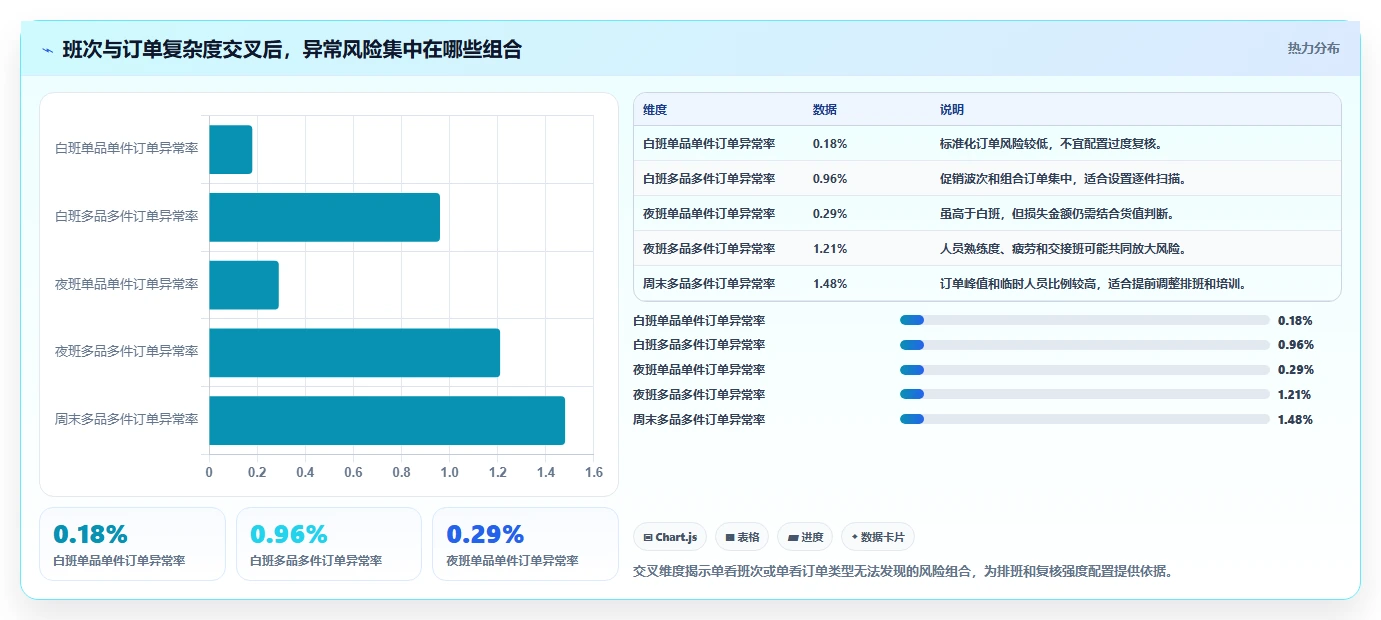This screenshot has width=1381, height=620.
Task: Click the progress bar showing 1.21%
Action: pyautogui.click(x=1085, y=395)
